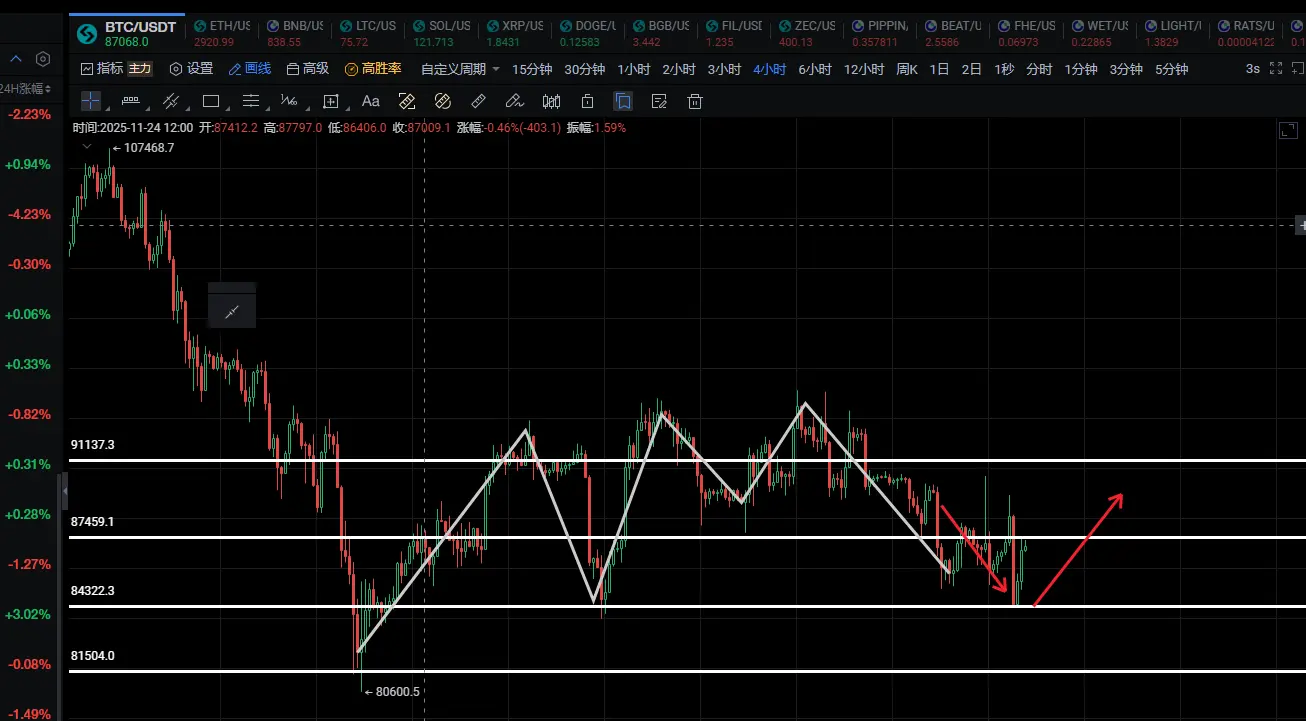The width and height of the screenshot is (1306, 721).
Task: Open the BTC/USDT pair tab
Action: (128, 32)
